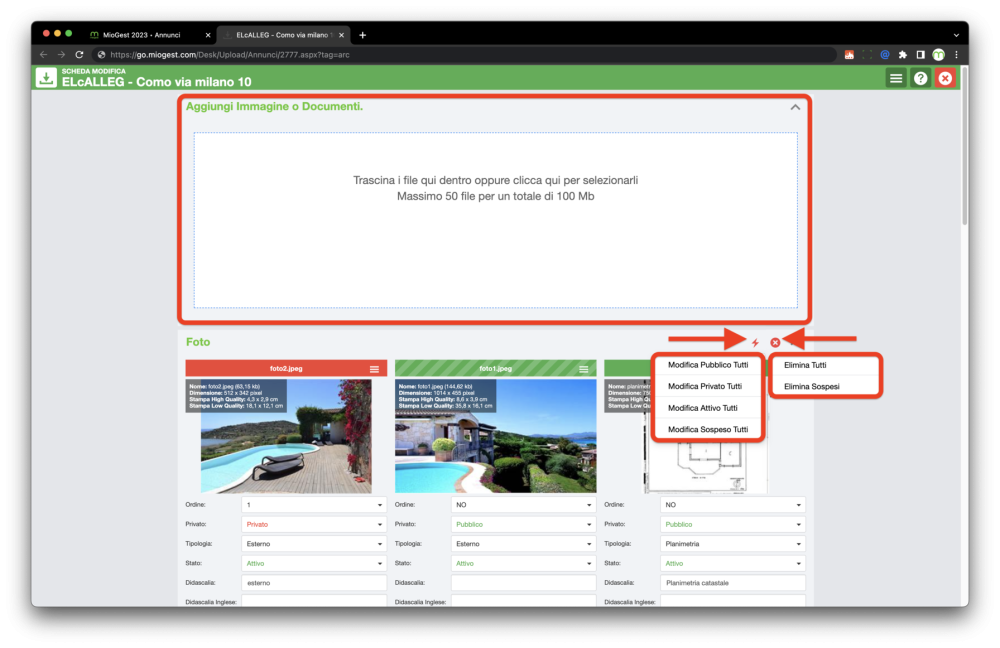Select Modifica Privato Tutti
The width and height of the screenshot is (1000, 648).
tap(708, 387)
